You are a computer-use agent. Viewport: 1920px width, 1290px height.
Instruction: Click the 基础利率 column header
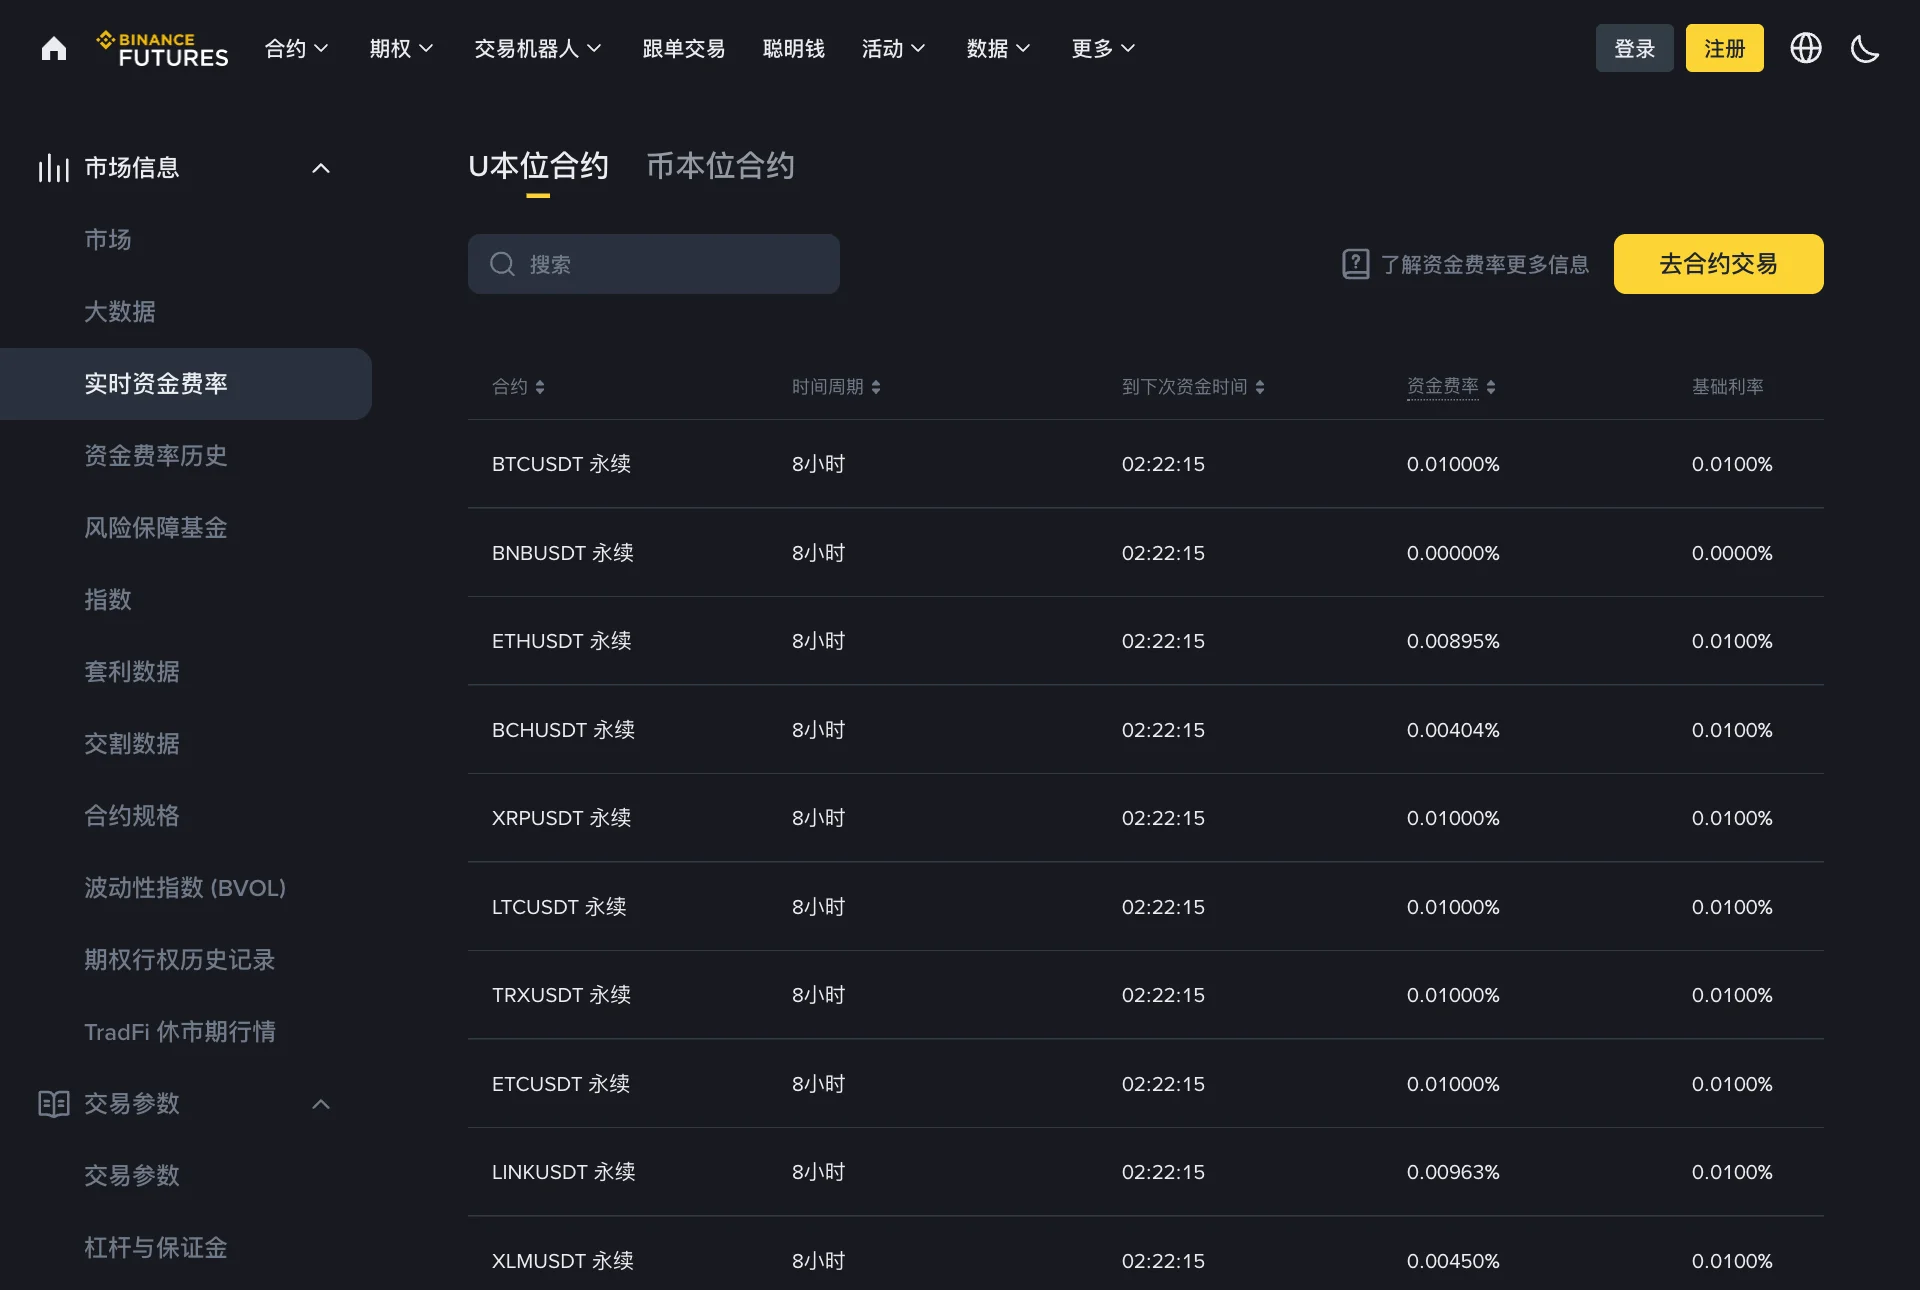1727,387
